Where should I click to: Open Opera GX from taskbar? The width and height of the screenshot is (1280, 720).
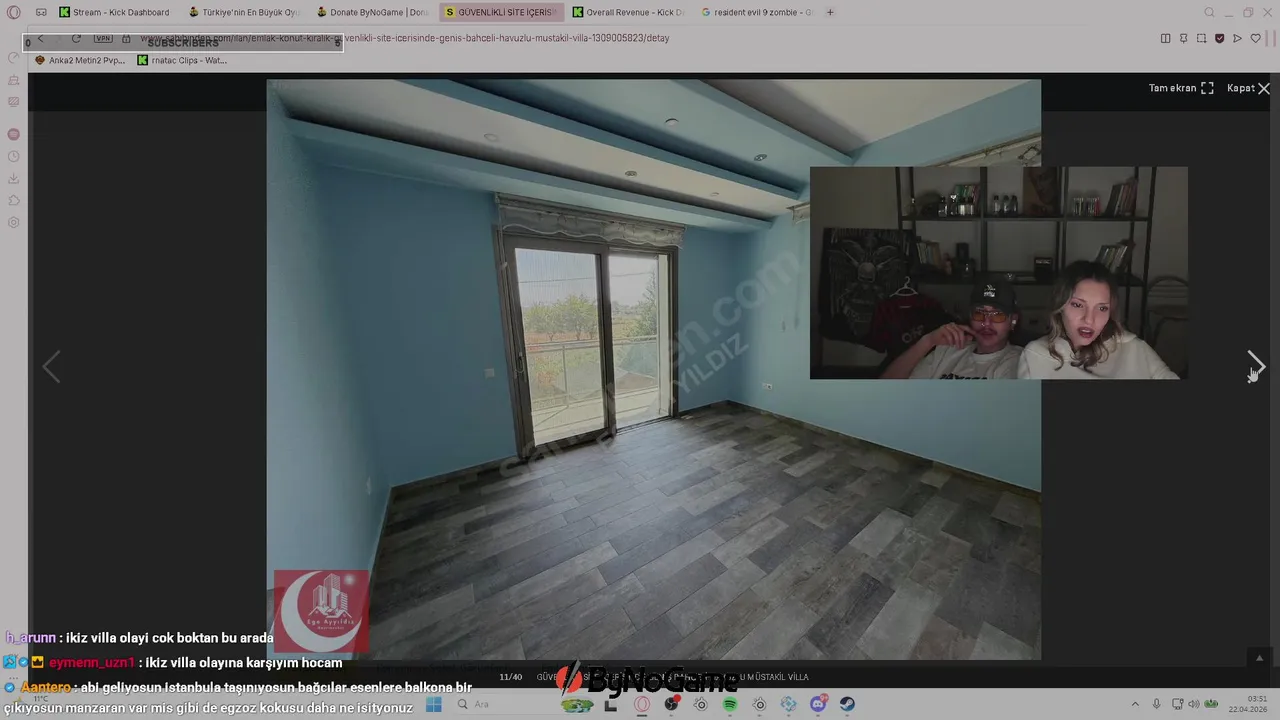(642, 704)
